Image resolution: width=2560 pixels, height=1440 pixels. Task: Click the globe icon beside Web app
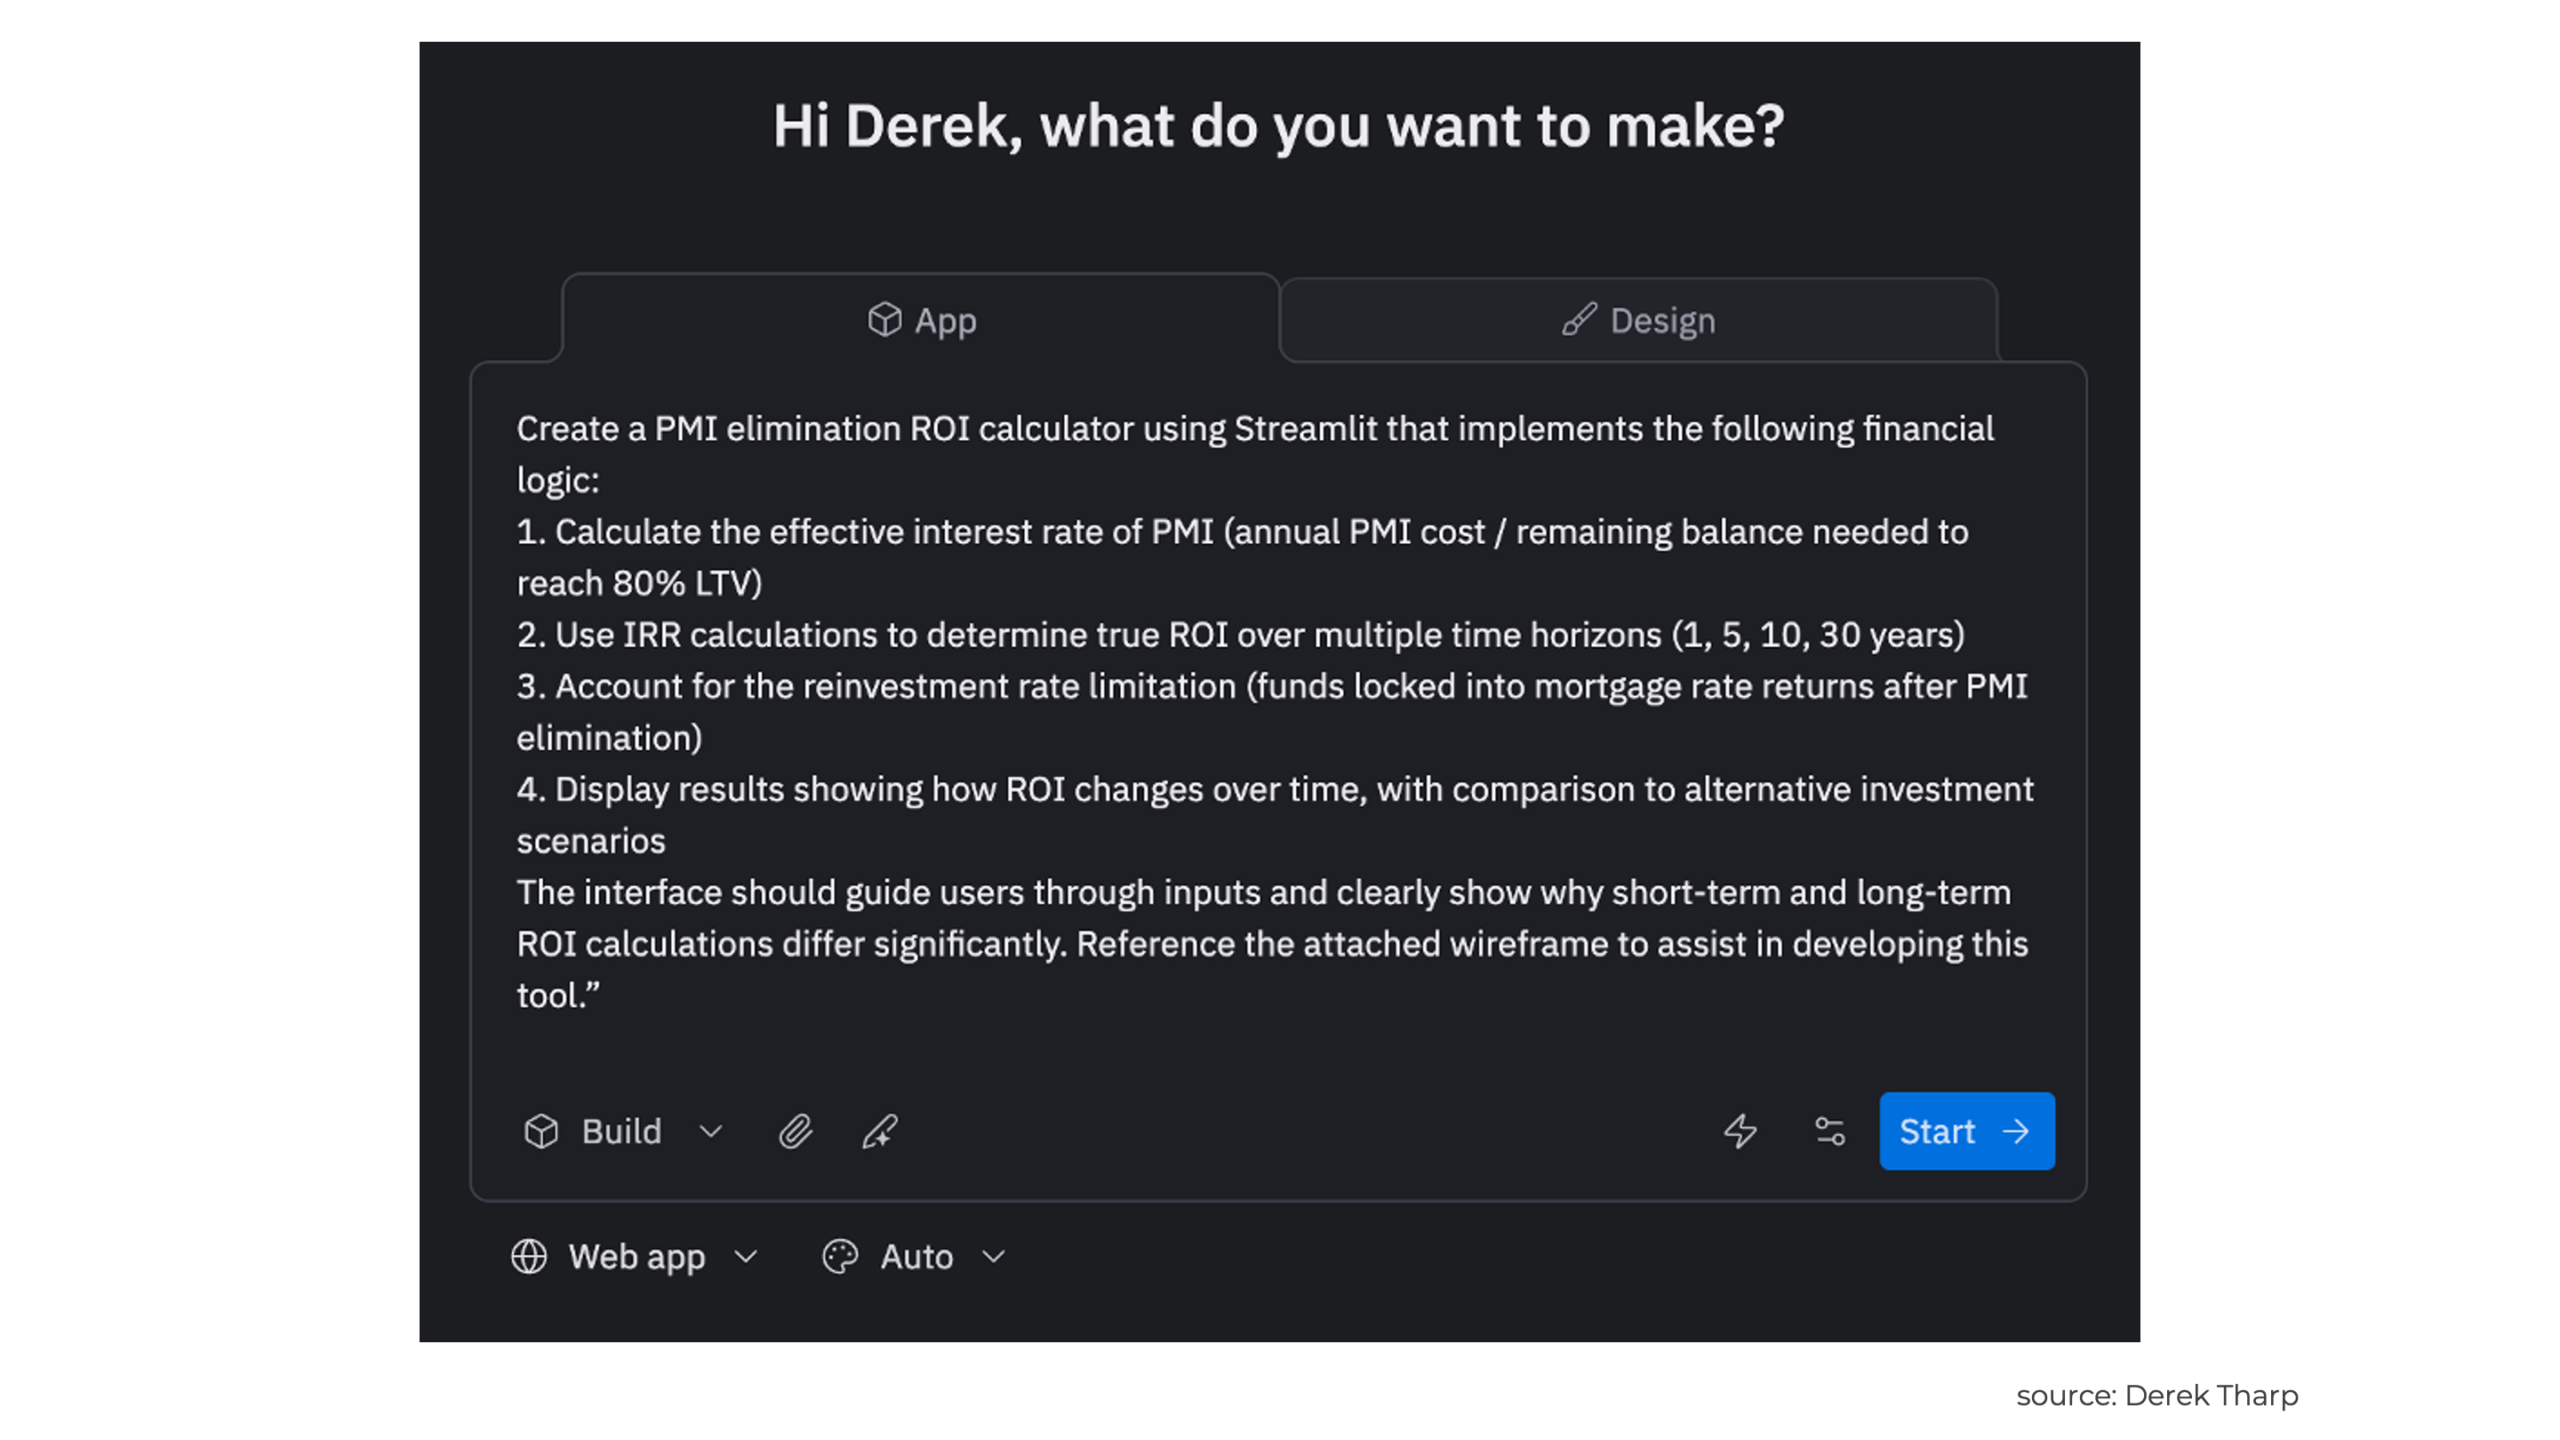529,1256
